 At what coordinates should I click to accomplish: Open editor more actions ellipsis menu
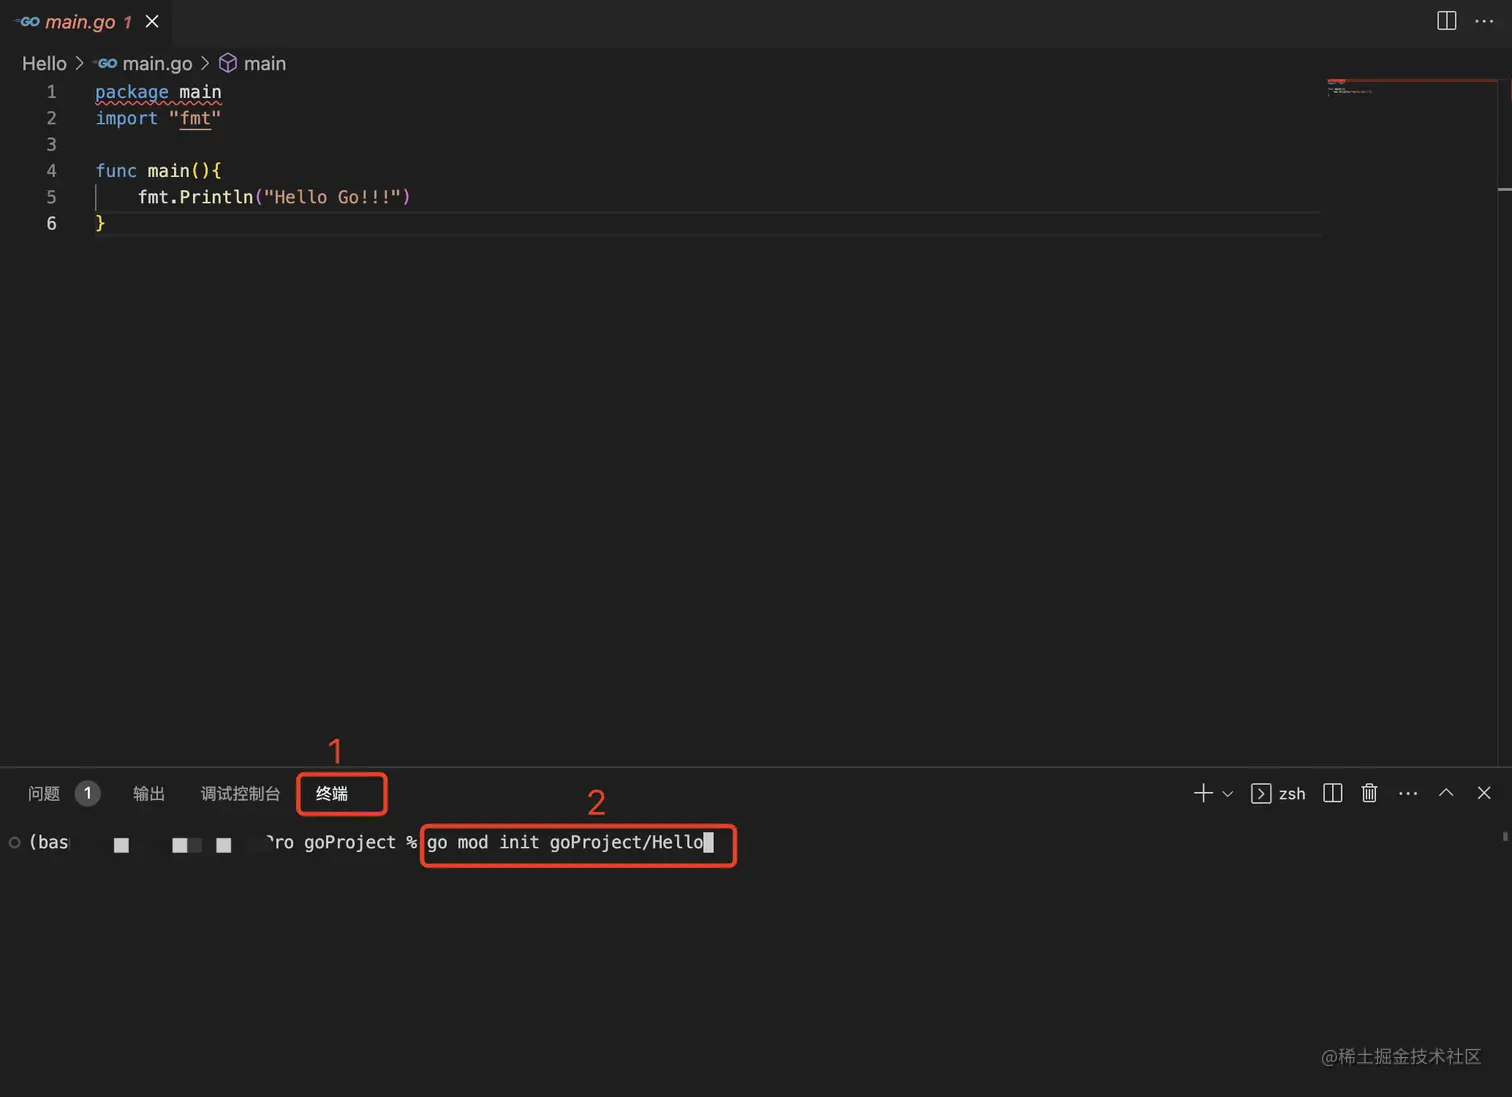(x=1484, y=21)
